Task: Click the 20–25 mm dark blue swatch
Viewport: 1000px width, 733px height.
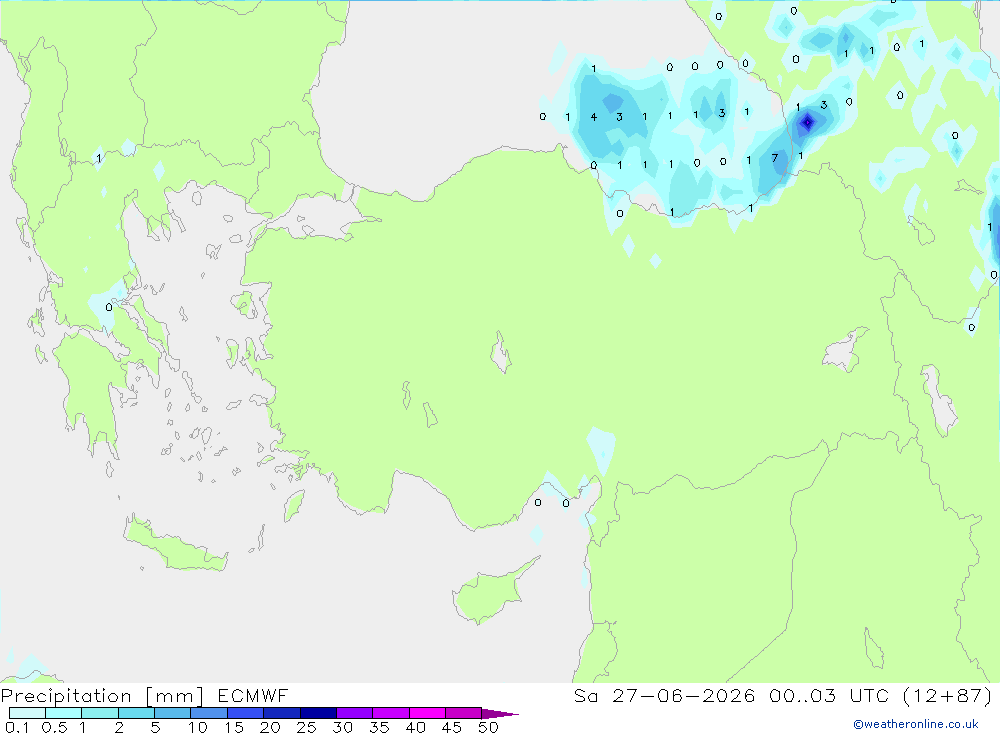Action: click(x=282, y=713)
